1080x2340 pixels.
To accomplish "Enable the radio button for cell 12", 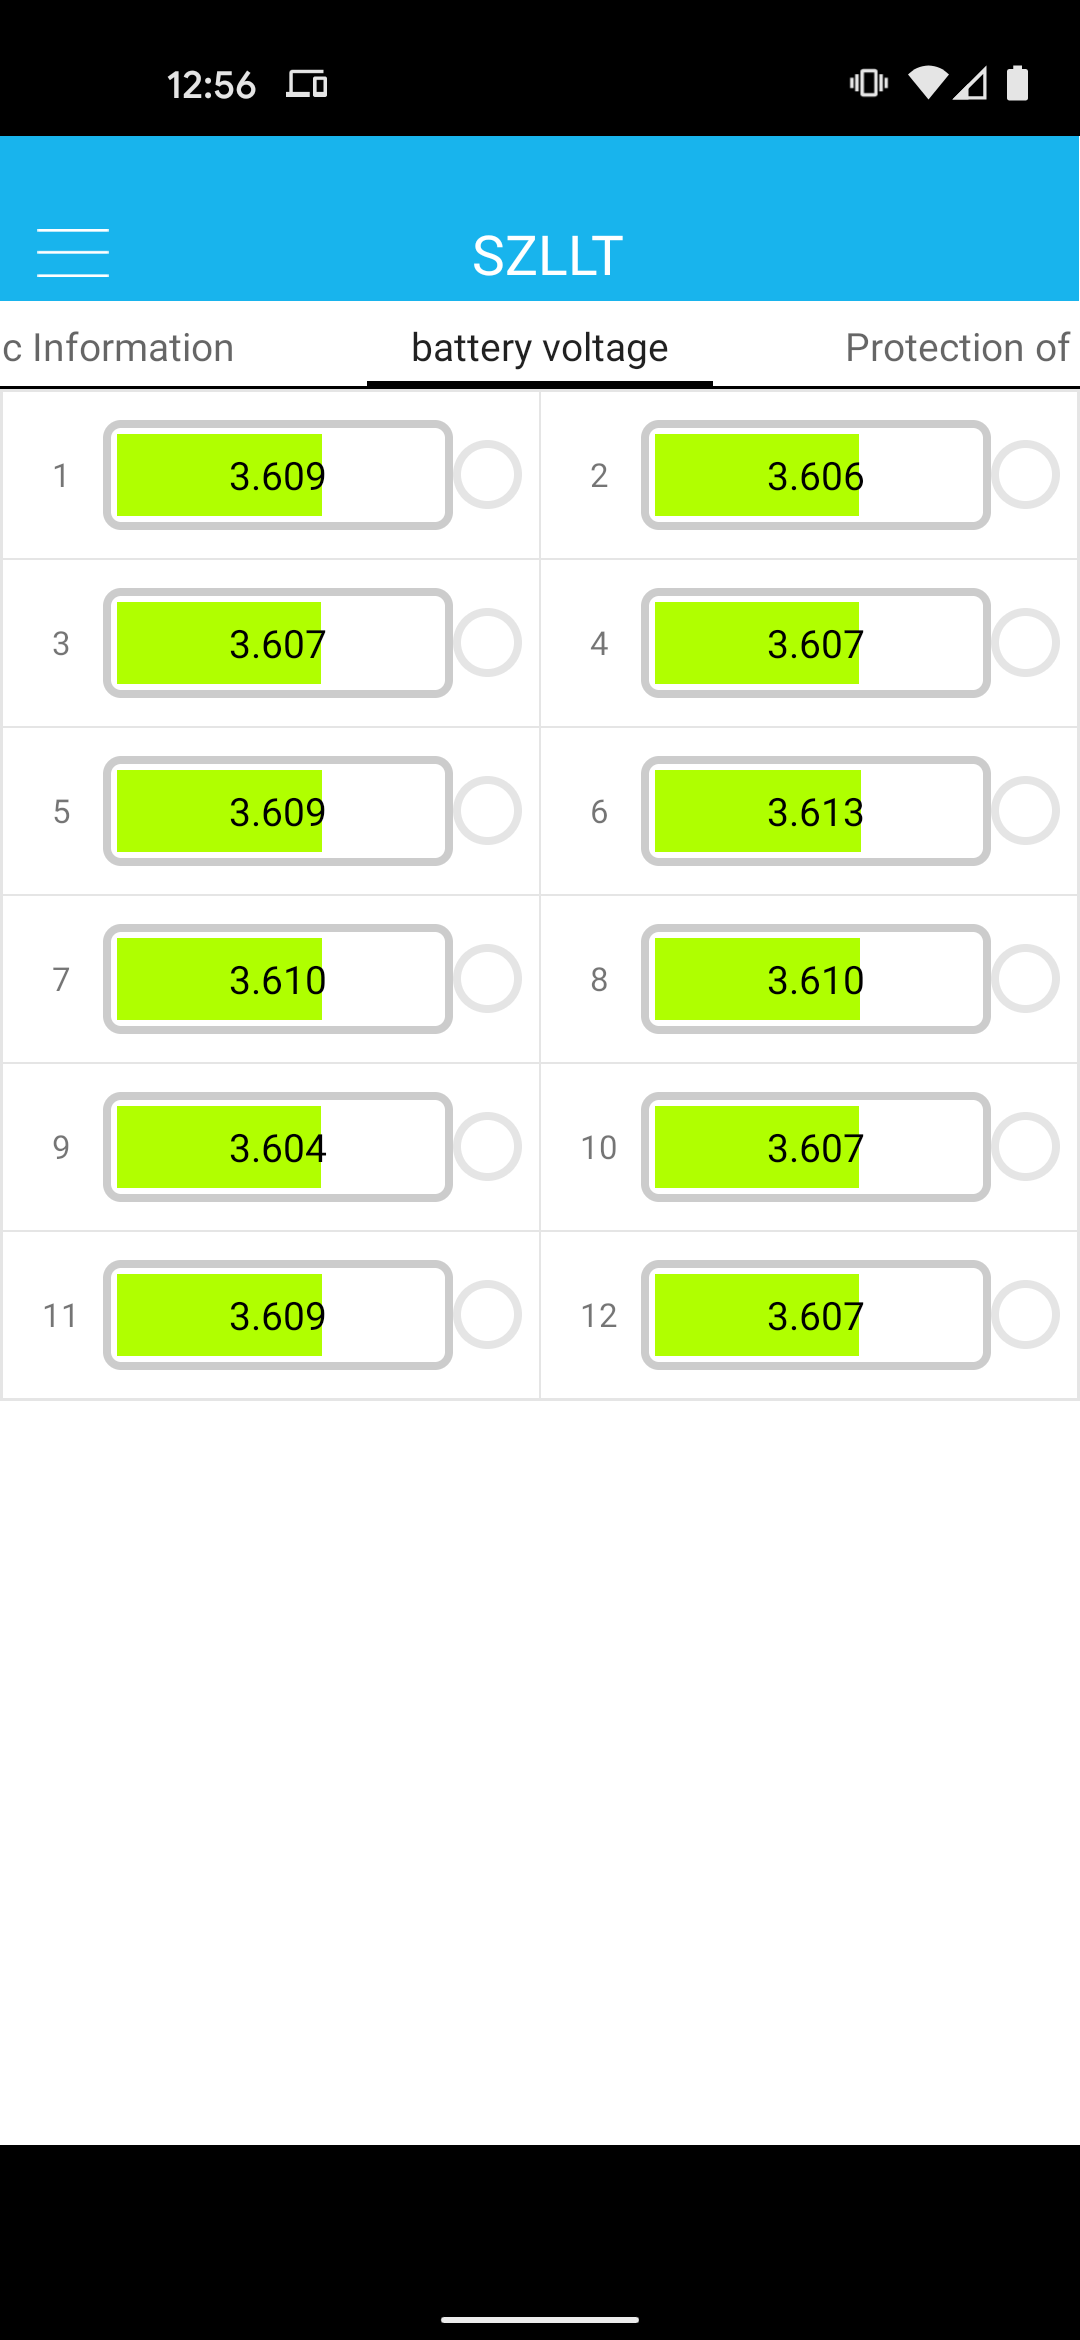I will [x=1026, y=1315].
